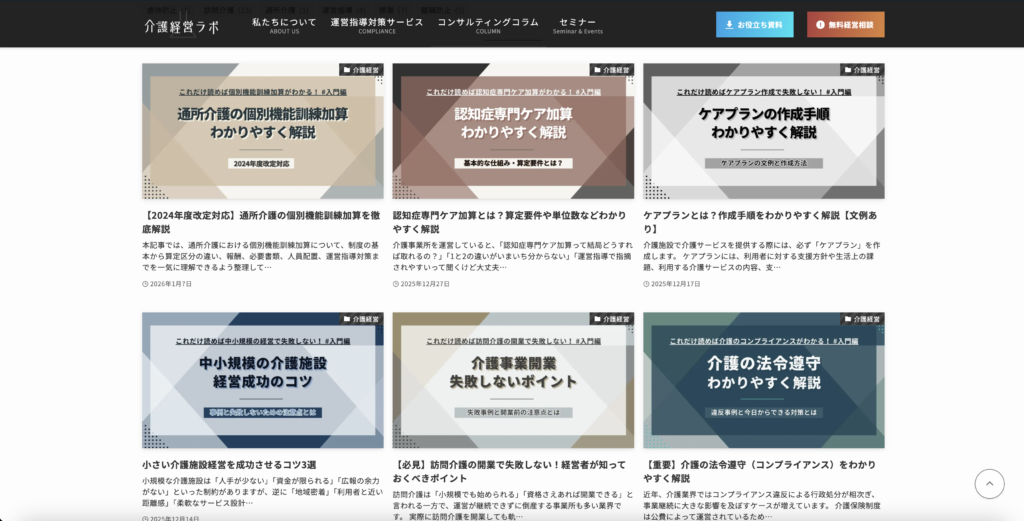Click 介護経営 category tag on 個別機能訓練加算 card
The width and height of the screenshot is (1024, 521).
361,71
